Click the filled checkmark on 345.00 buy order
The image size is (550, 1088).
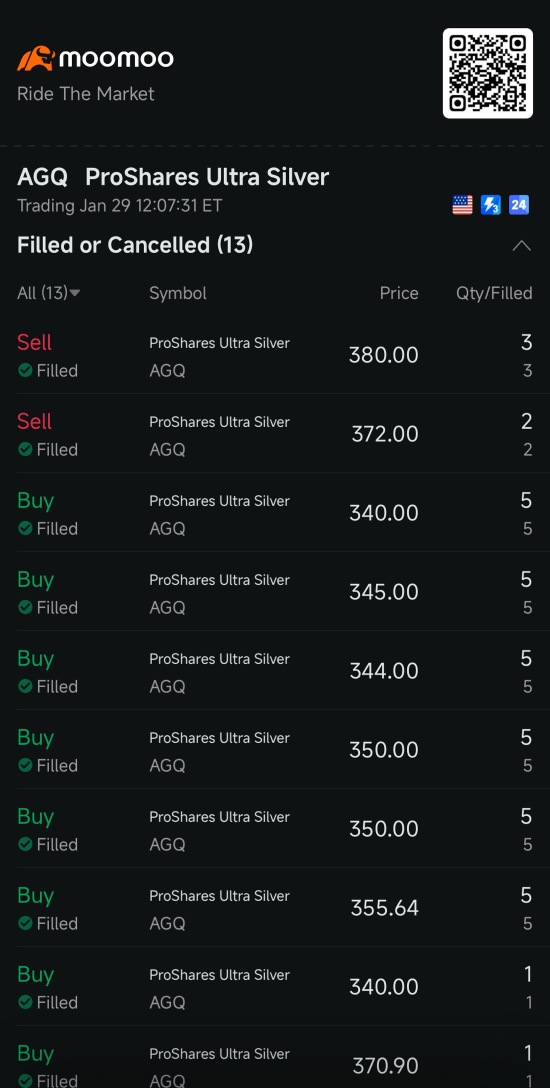[x=25, y=608]
